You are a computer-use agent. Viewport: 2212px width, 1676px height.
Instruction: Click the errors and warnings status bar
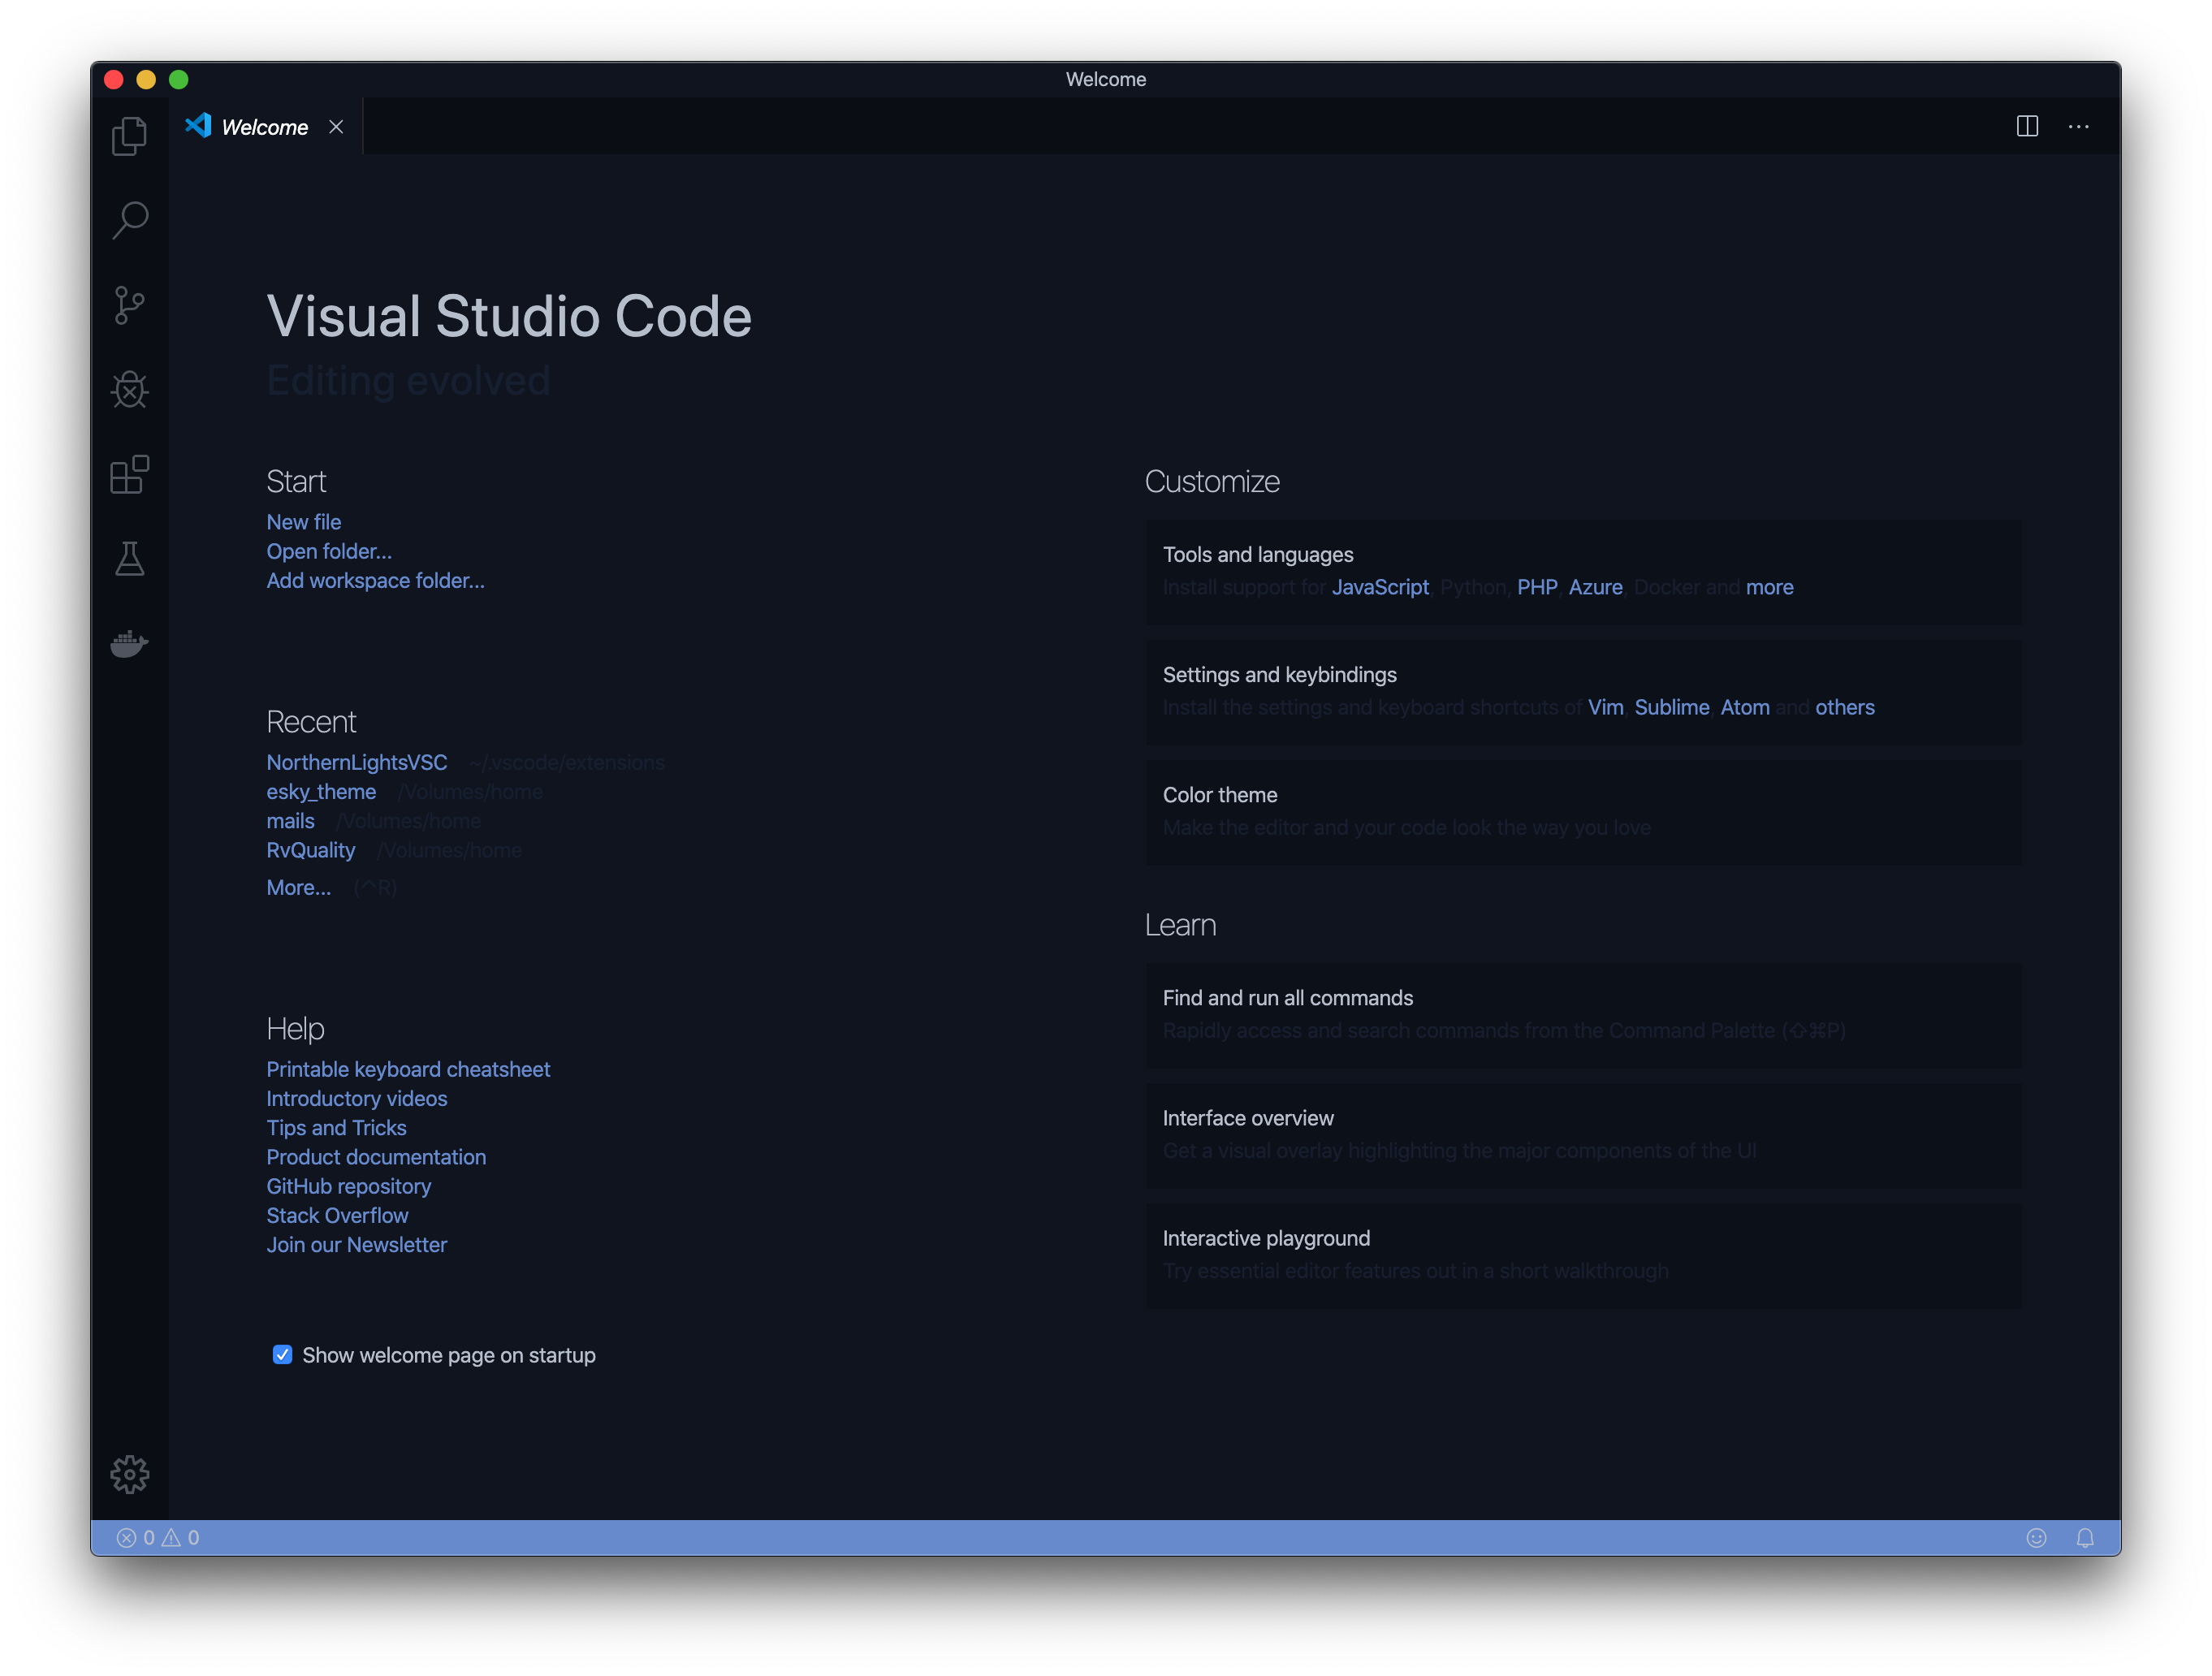158,1537
